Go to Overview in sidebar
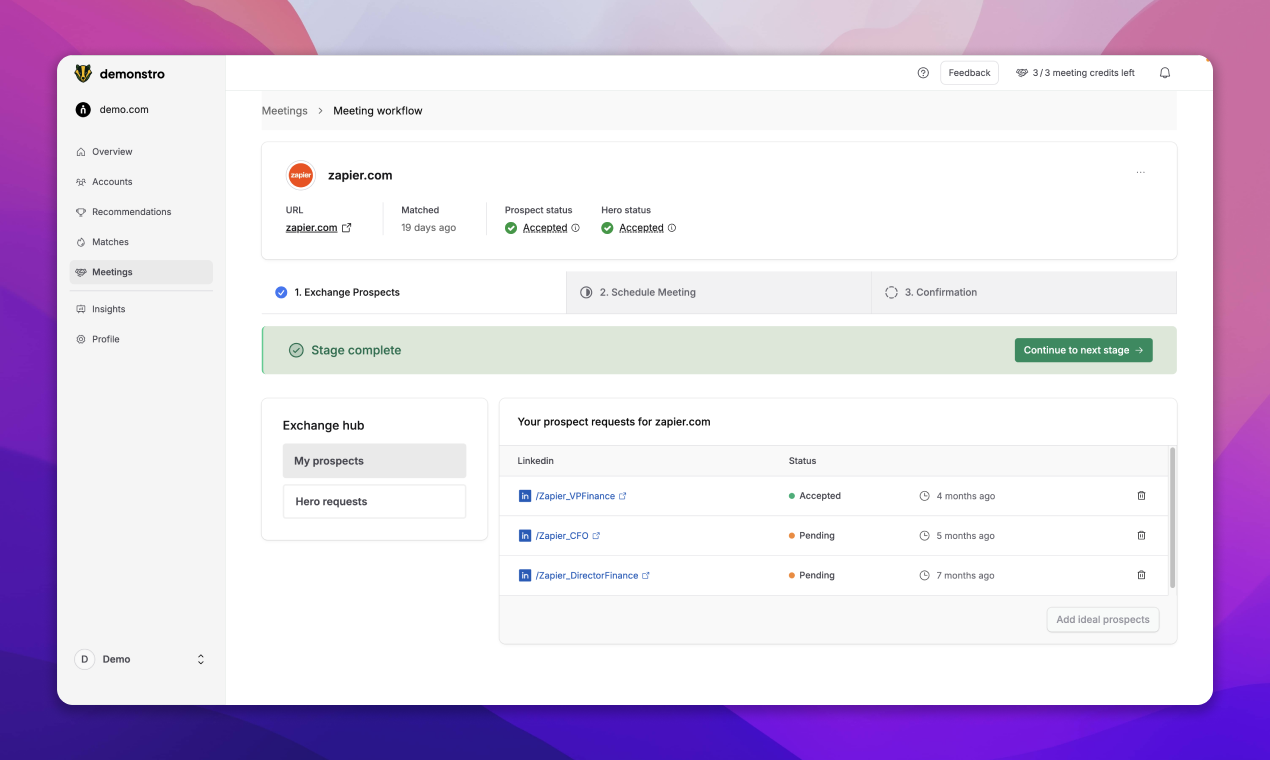This screenshot has width=1270, height=760. (x=141, y=152)
